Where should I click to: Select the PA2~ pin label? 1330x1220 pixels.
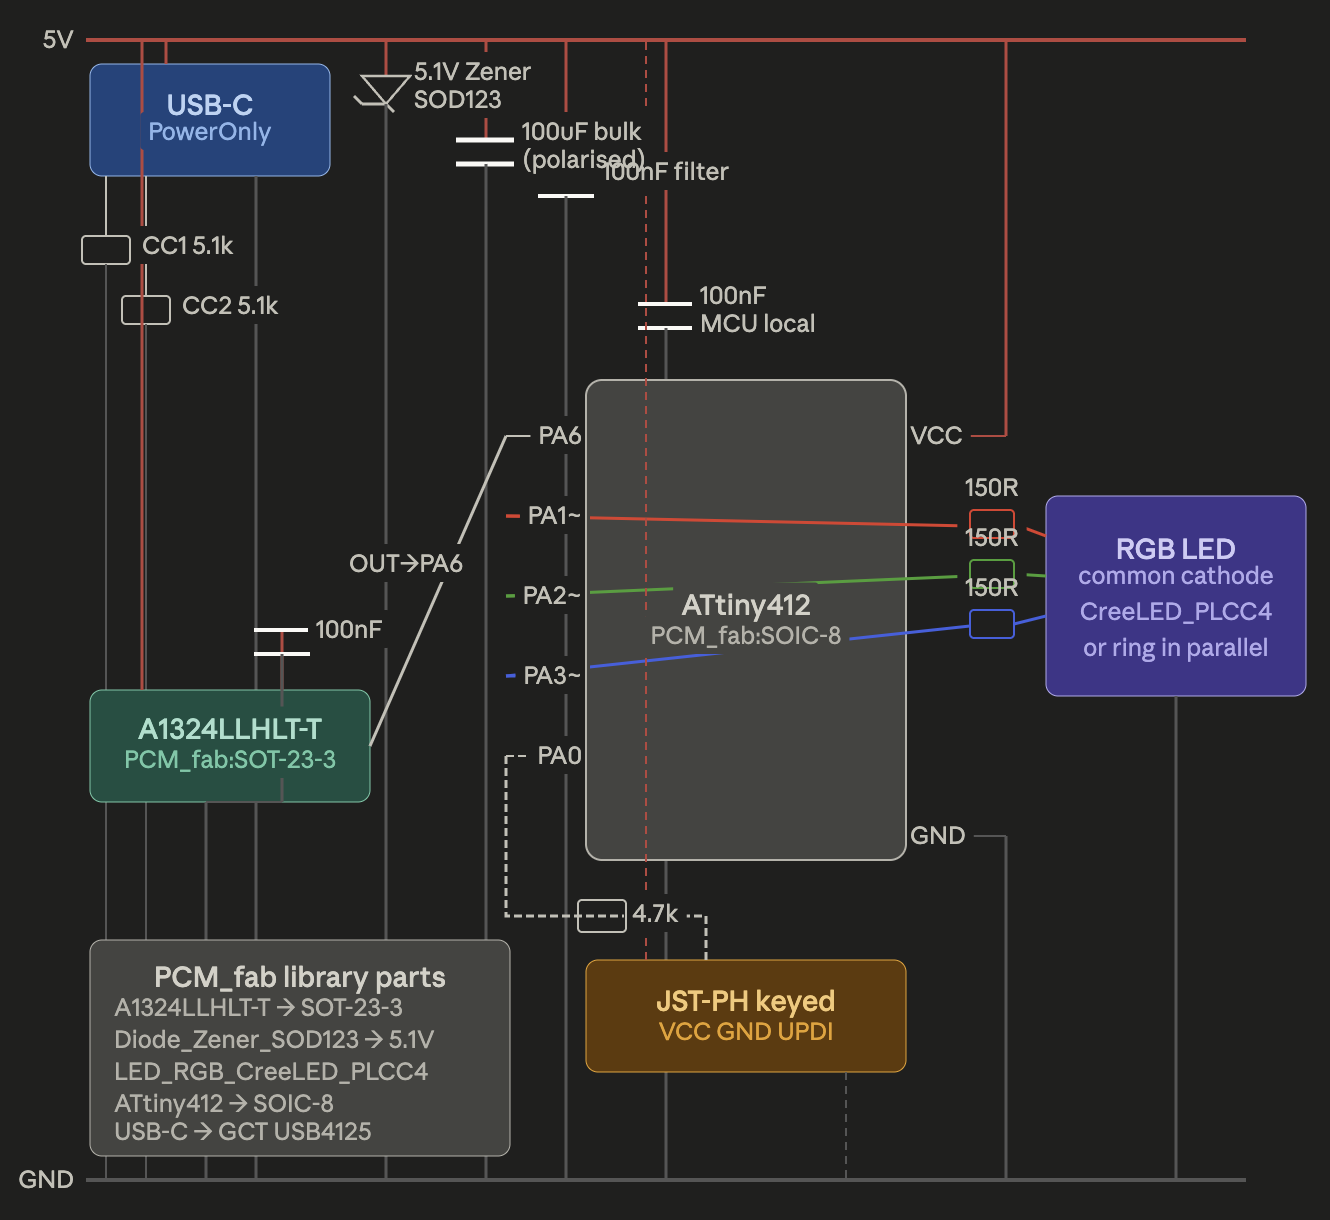pos(552,596)
